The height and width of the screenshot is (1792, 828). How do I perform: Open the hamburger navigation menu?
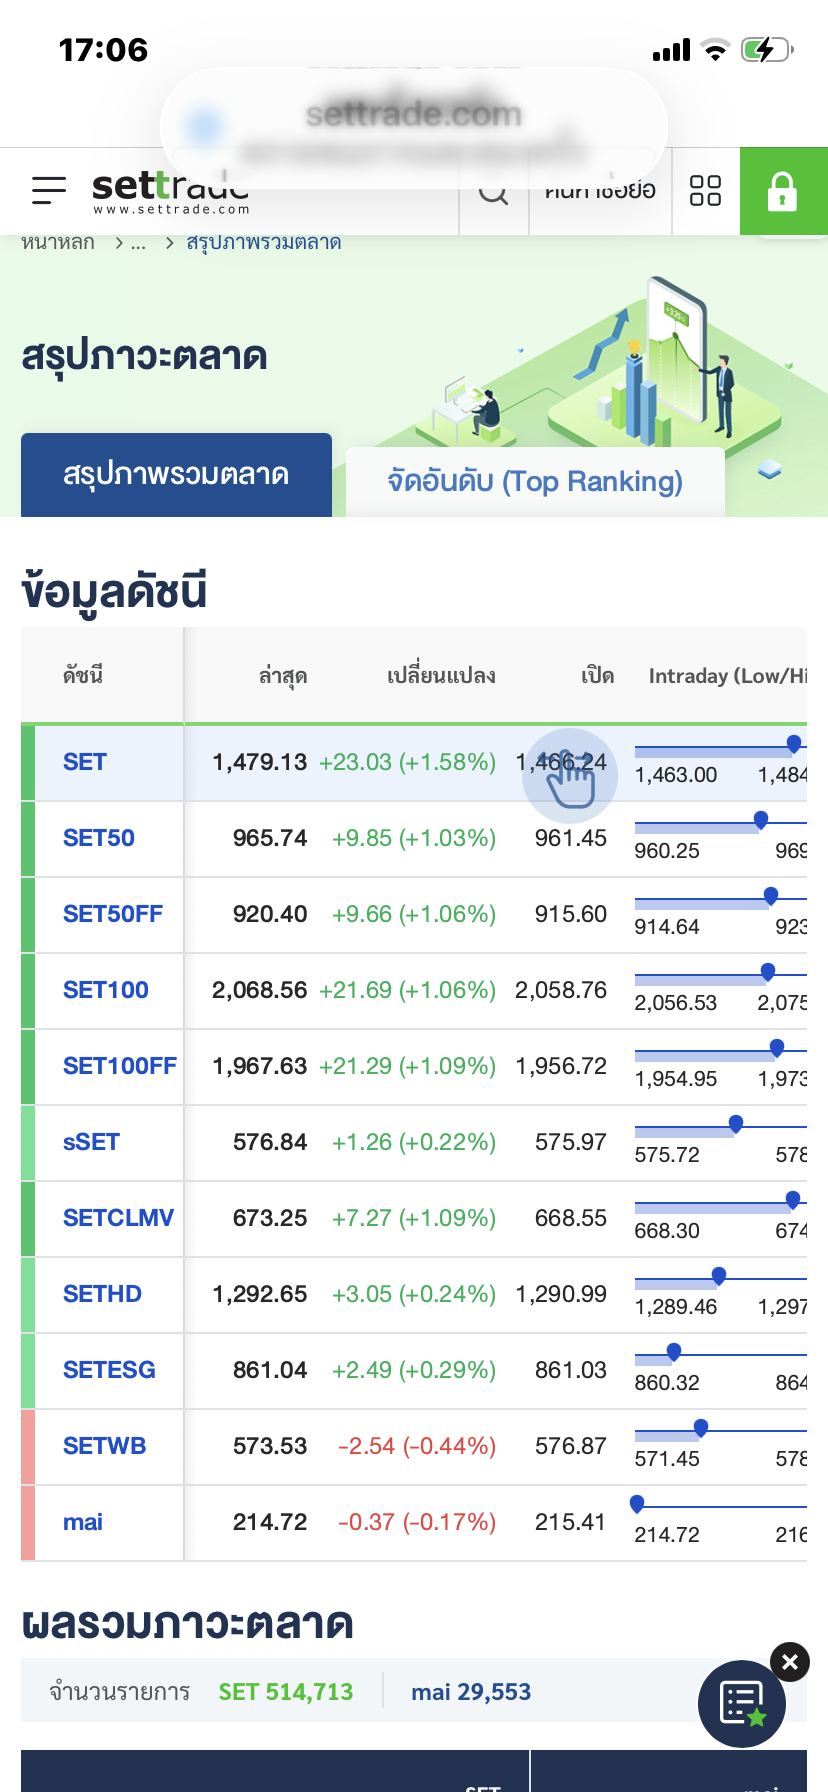48,190
